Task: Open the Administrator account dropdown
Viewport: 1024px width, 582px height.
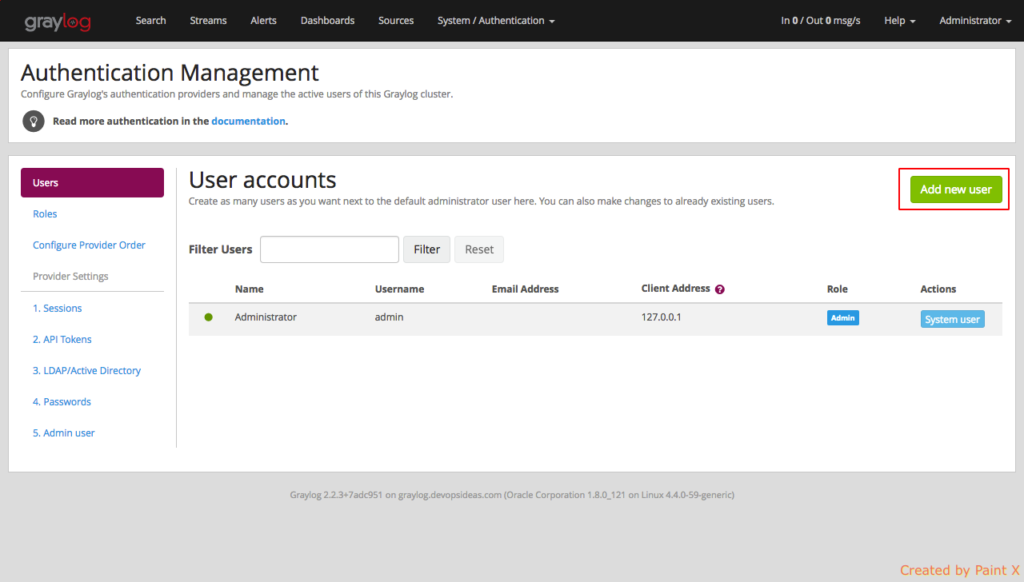Action: pyautogui.click(x=974, y=20)
